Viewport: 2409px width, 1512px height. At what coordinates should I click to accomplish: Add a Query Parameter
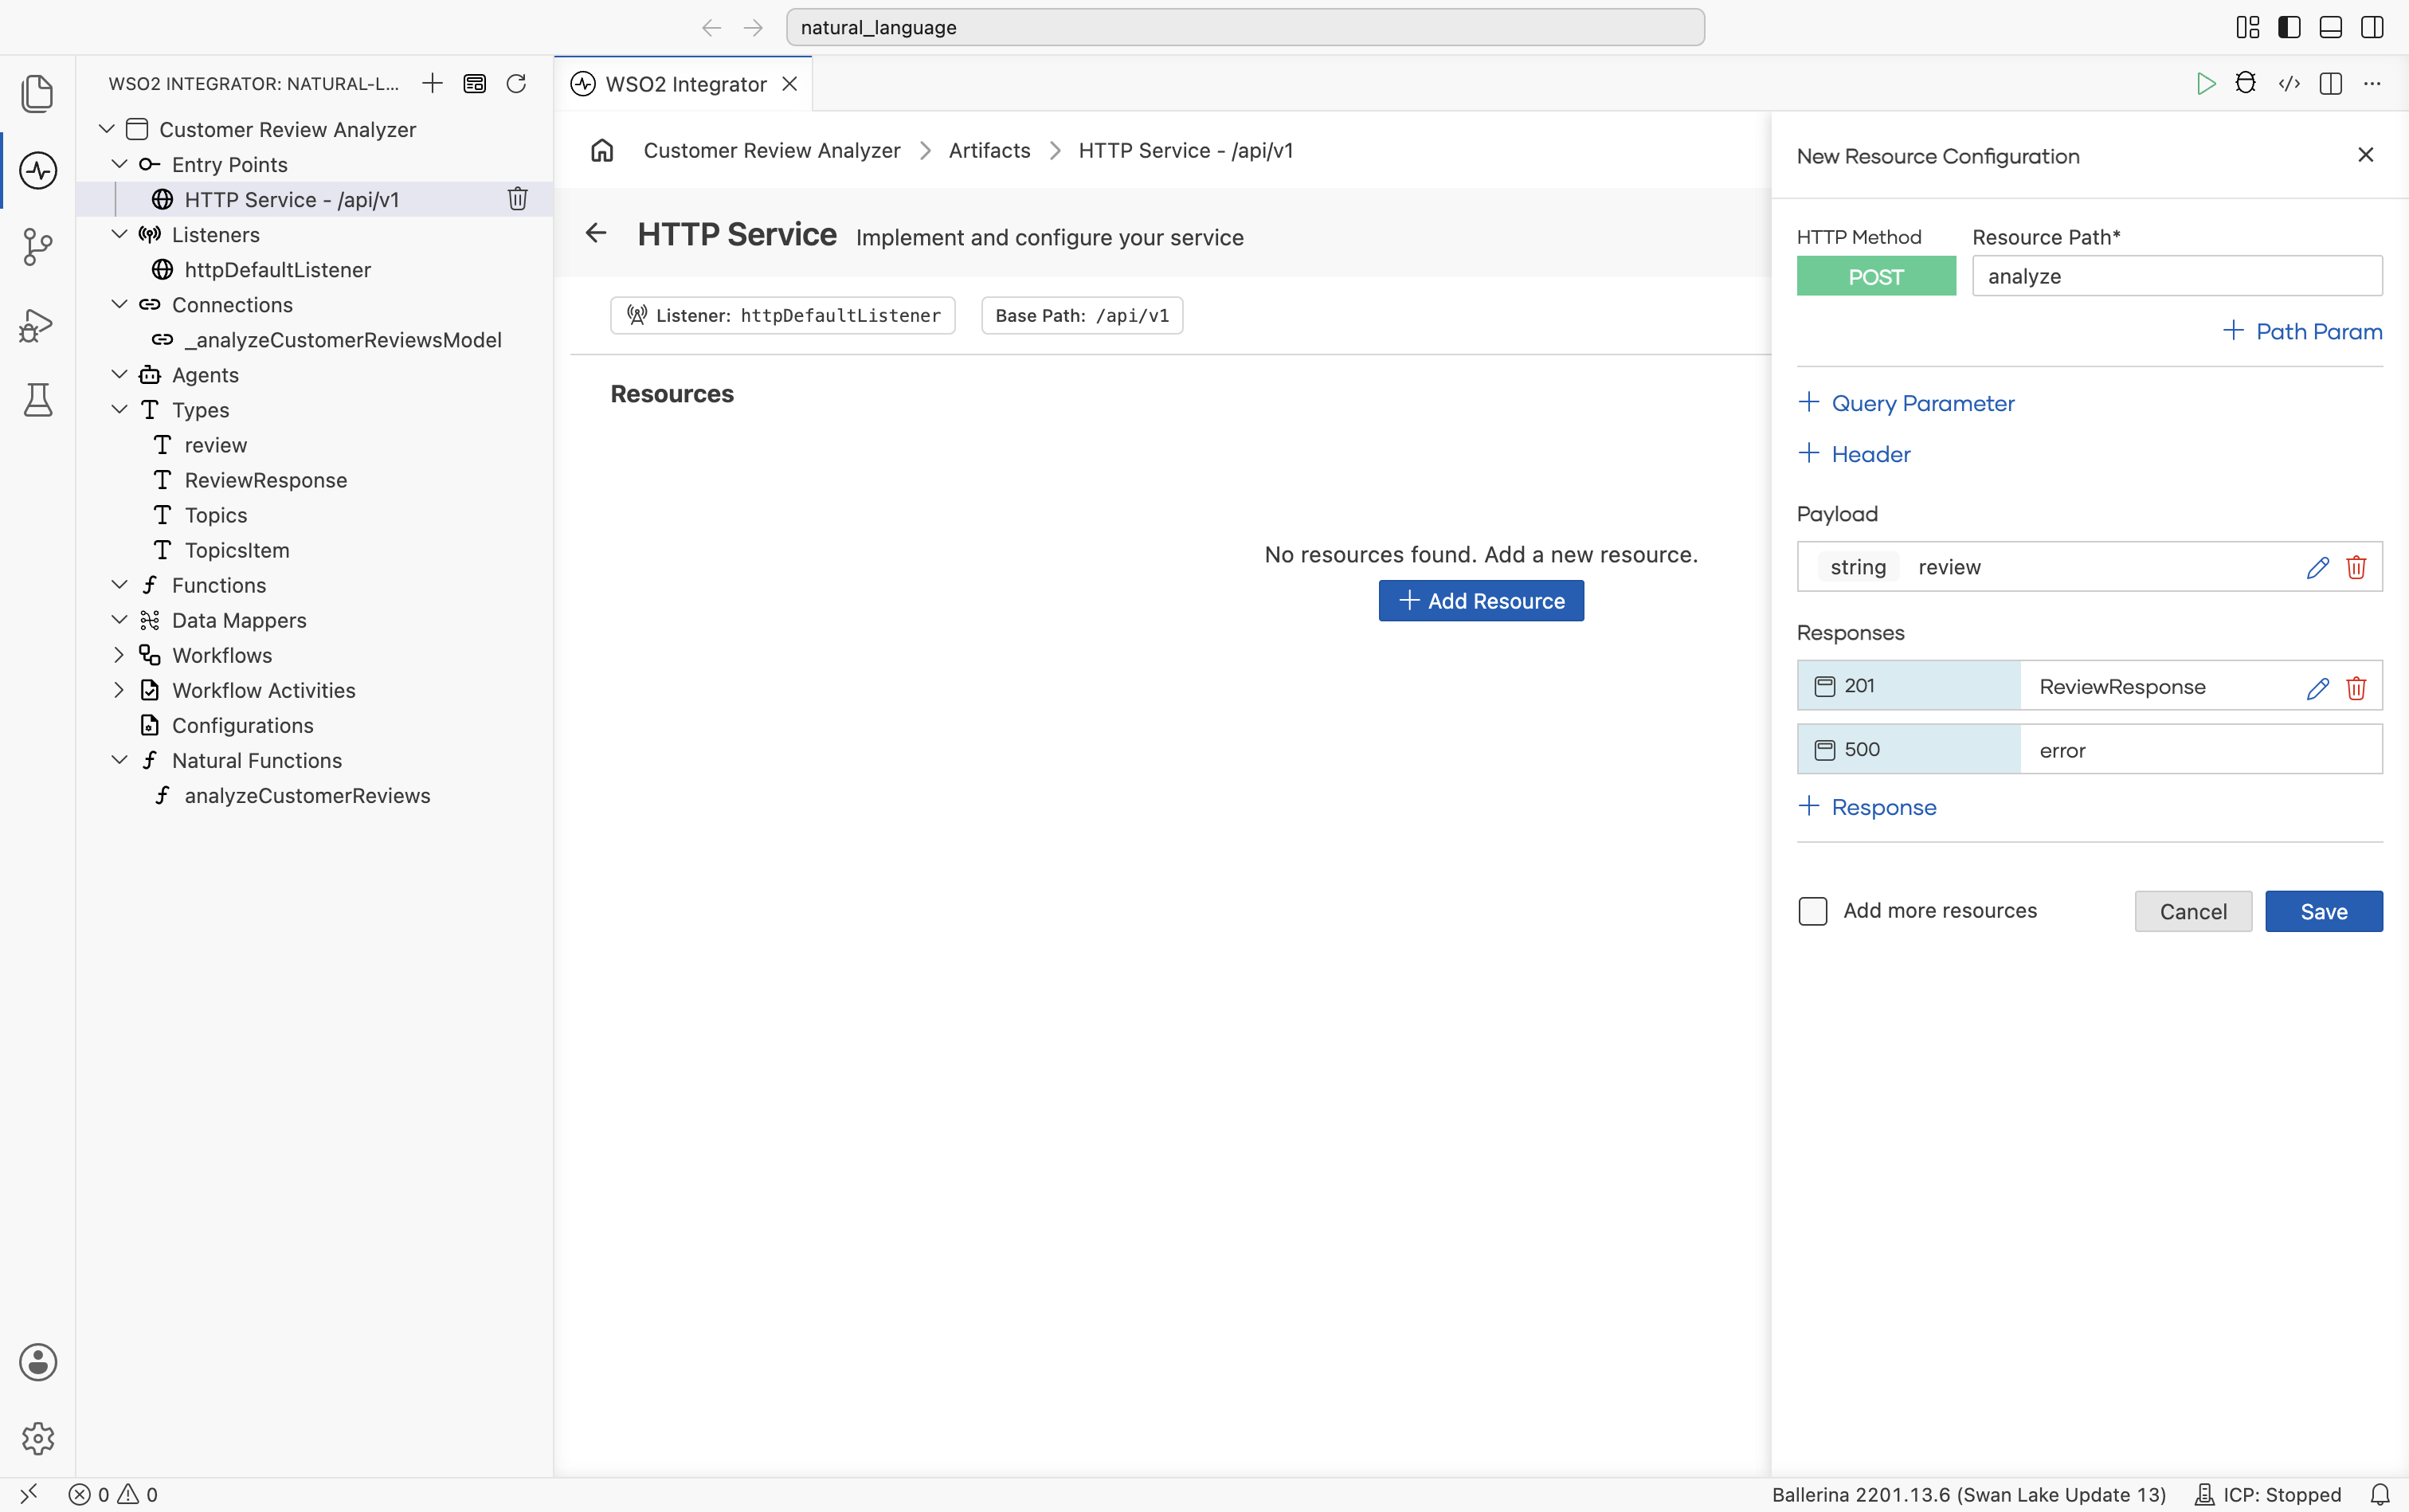pos(1906,403)
